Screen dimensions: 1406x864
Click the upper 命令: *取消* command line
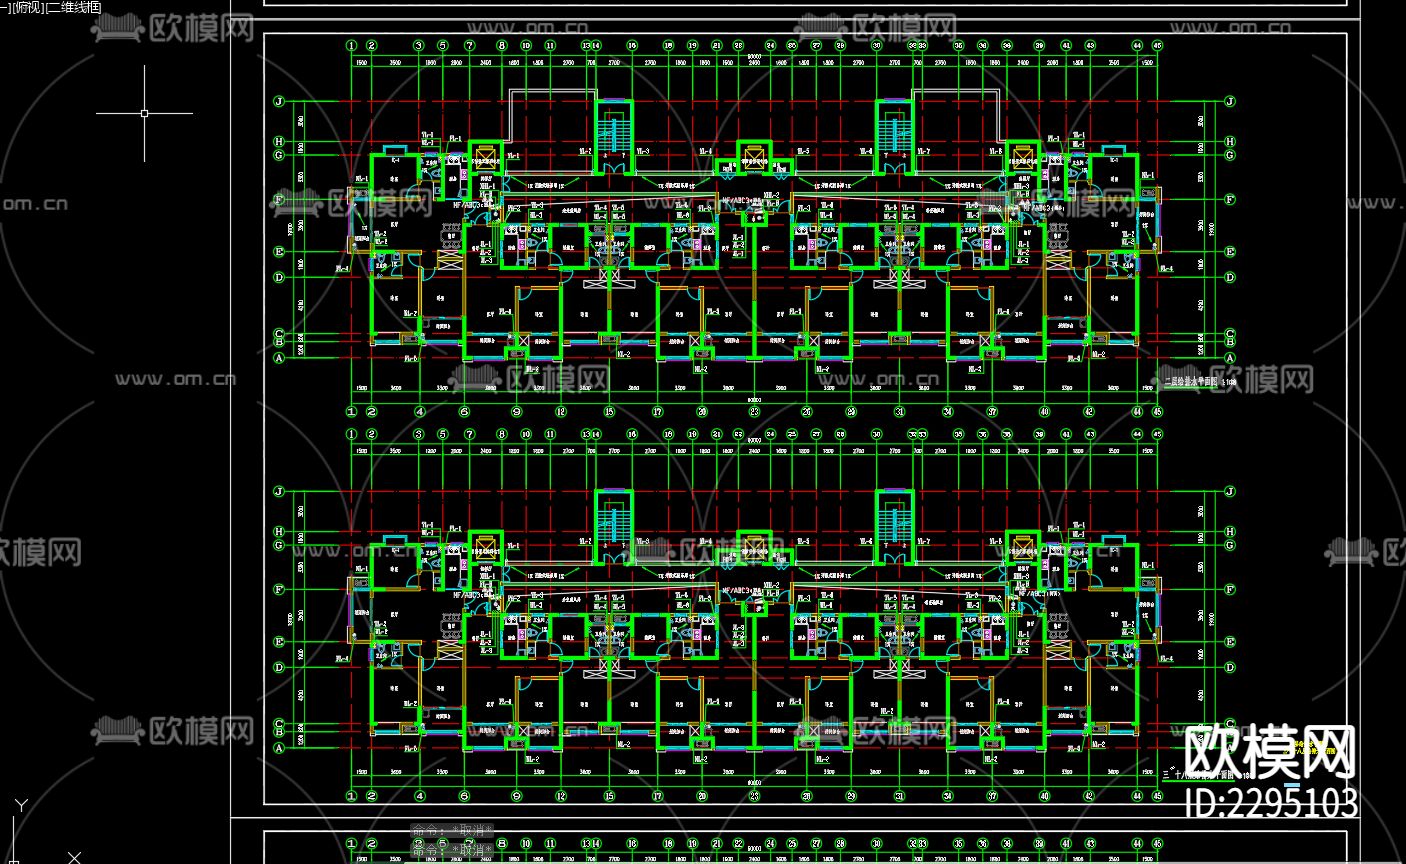[452, 832]
